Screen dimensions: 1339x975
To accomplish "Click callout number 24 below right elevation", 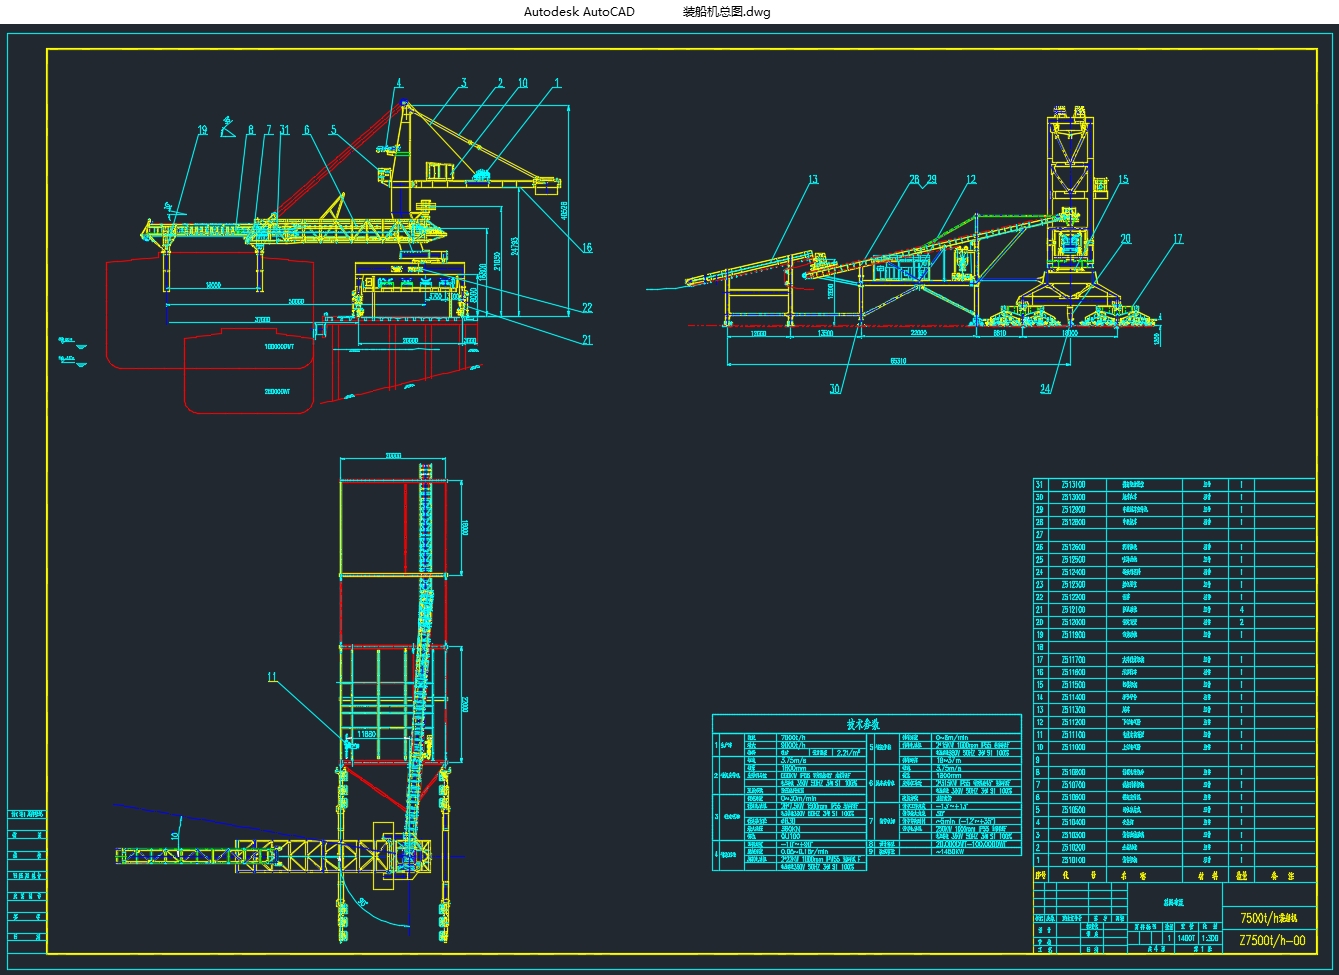I will [x=1045, y=389].
